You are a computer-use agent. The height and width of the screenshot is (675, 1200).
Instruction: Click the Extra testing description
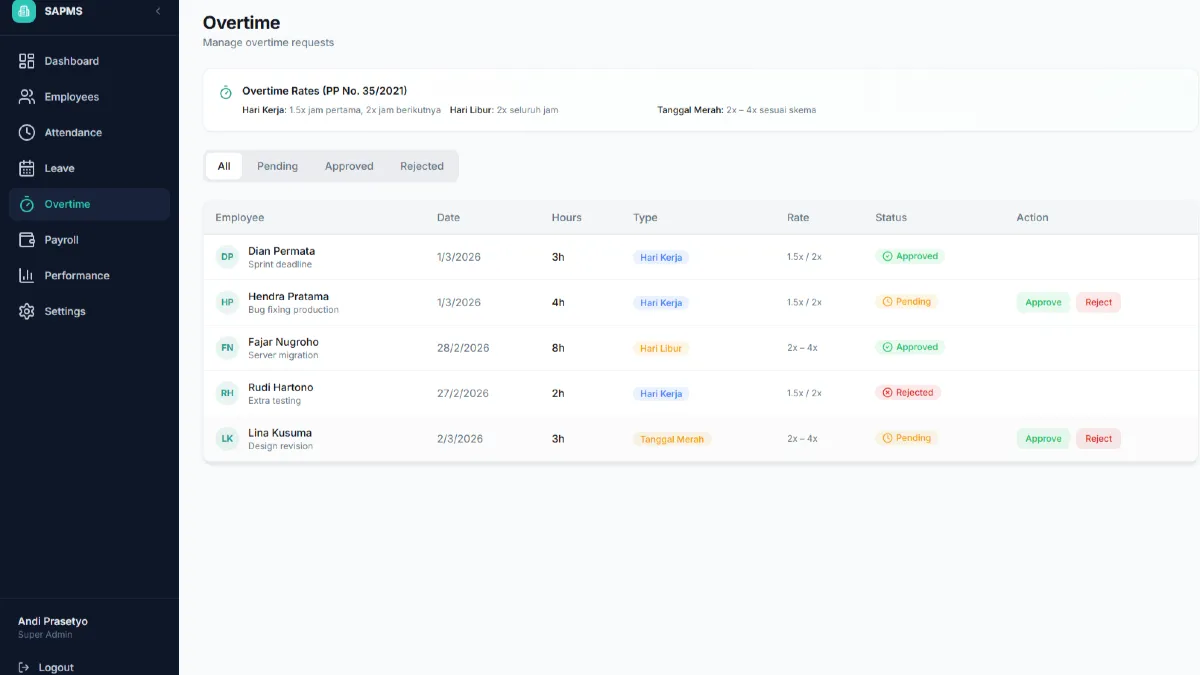click(274, 401)
